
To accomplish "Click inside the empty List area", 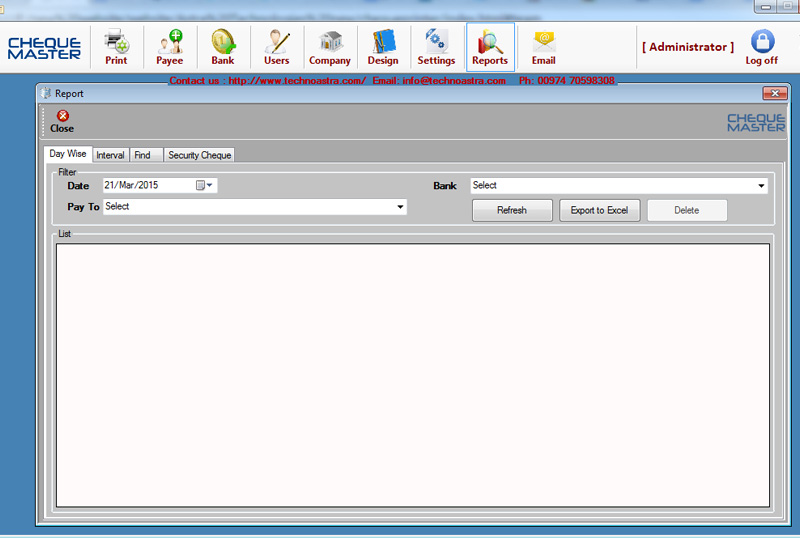I will coord(413,375).
